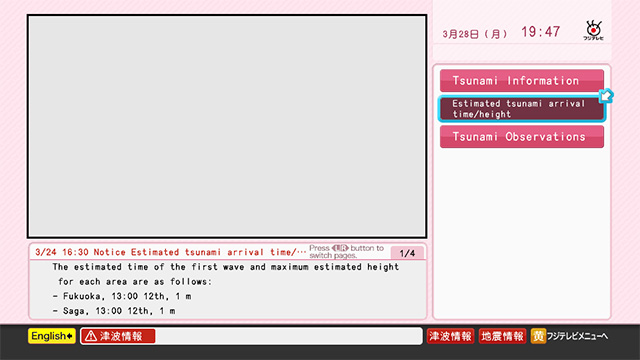Click the Fukuoka 13:00 12th entry

[x=122, y=296]
